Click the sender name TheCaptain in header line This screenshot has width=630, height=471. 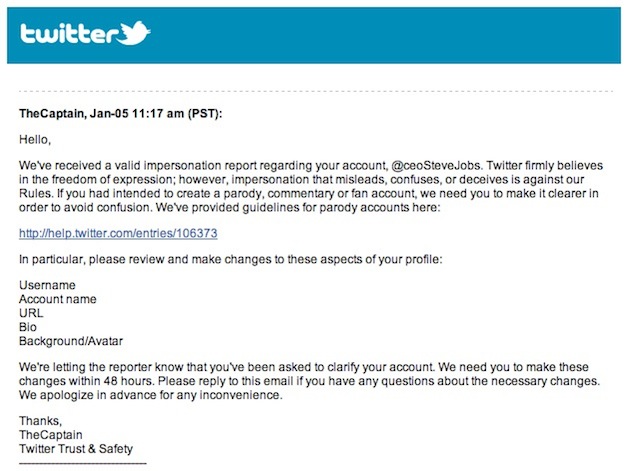[x=58, y=114]
